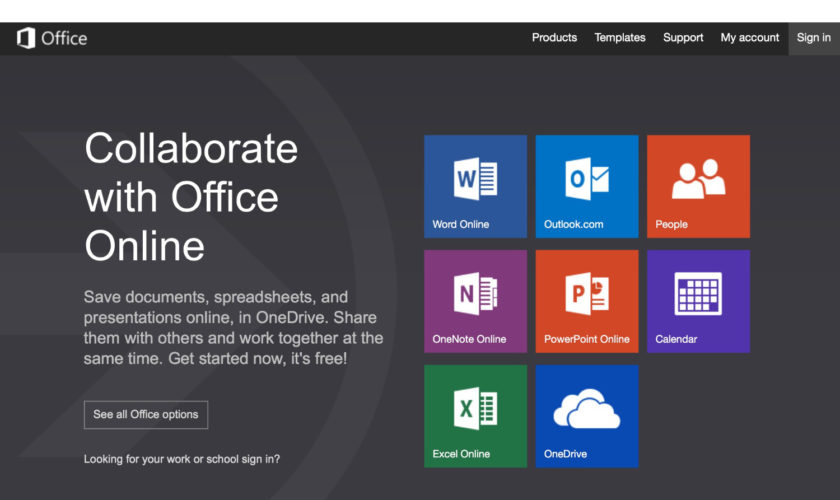Select the PowerPoint Online icon
840x500 pixels.
(586, 294)
